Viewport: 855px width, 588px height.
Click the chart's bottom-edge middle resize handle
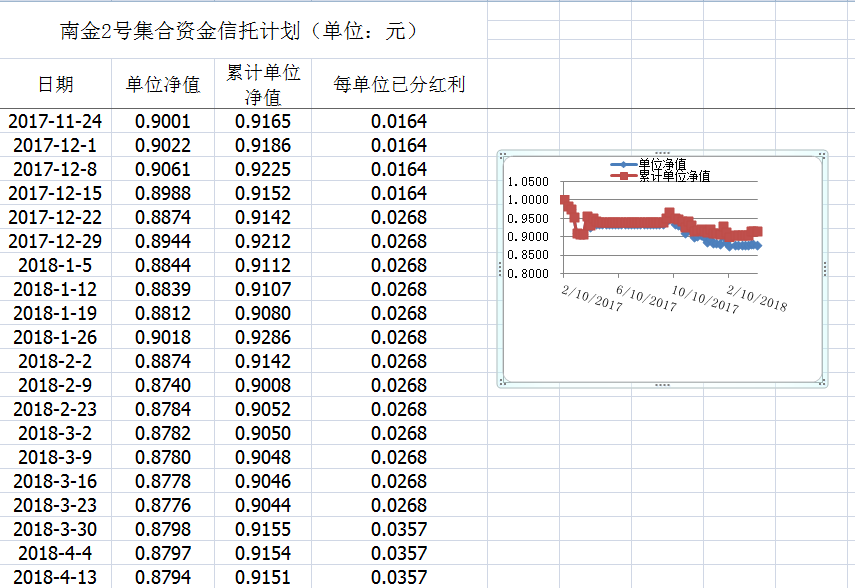click(661, 385)
